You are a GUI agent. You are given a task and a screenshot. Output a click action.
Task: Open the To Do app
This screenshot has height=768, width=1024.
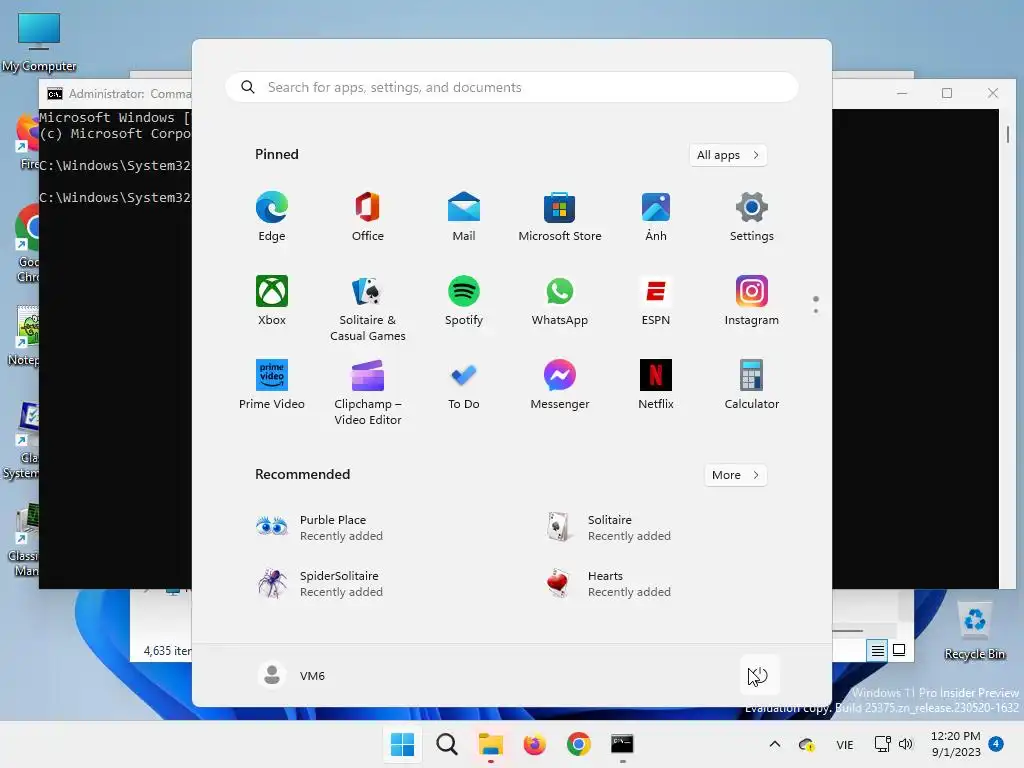tap(464, 385)
